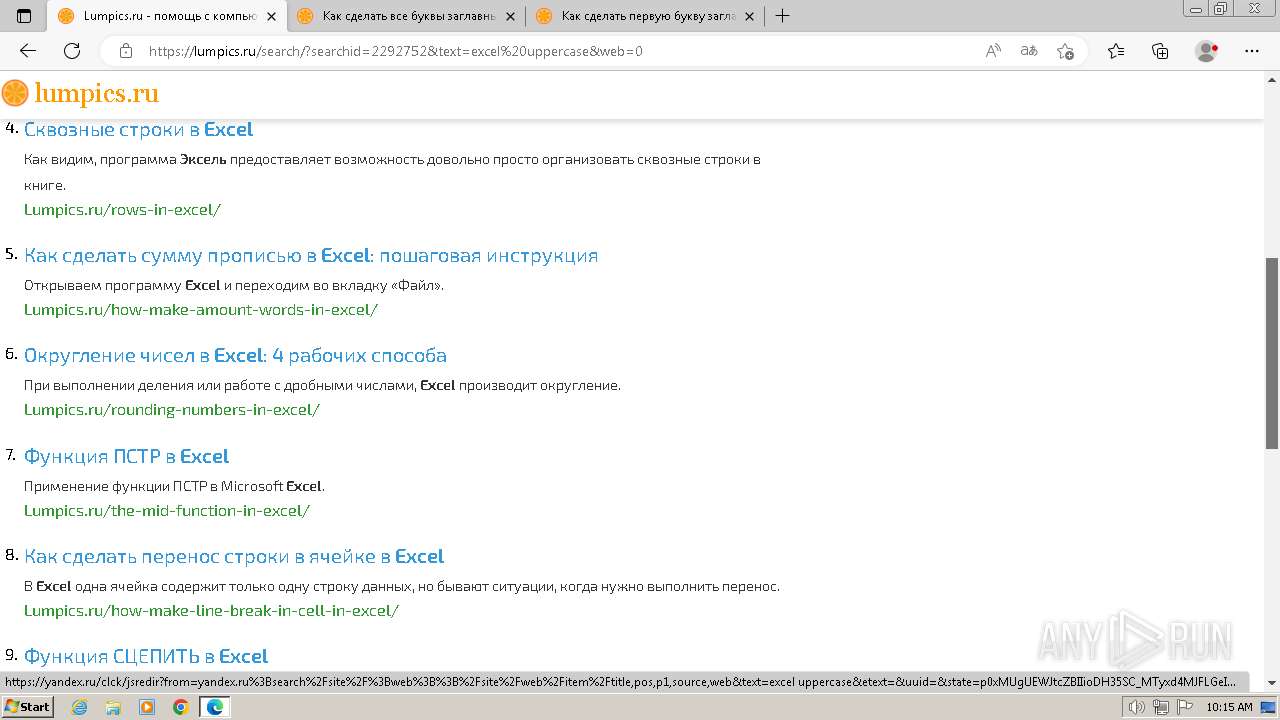The width and height of the screenshot is (1280, 720).
Task: Add this page to favorites star icon
Action: pos(1065,51)
